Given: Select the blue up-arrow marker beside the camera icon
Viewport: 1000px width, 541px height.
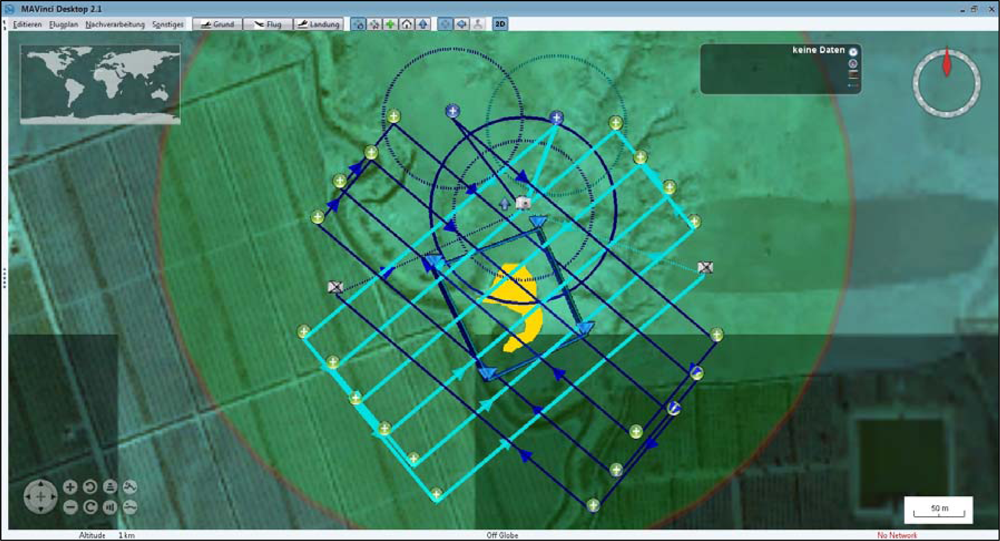Looking at the screenshot, I should click(505, 204).
